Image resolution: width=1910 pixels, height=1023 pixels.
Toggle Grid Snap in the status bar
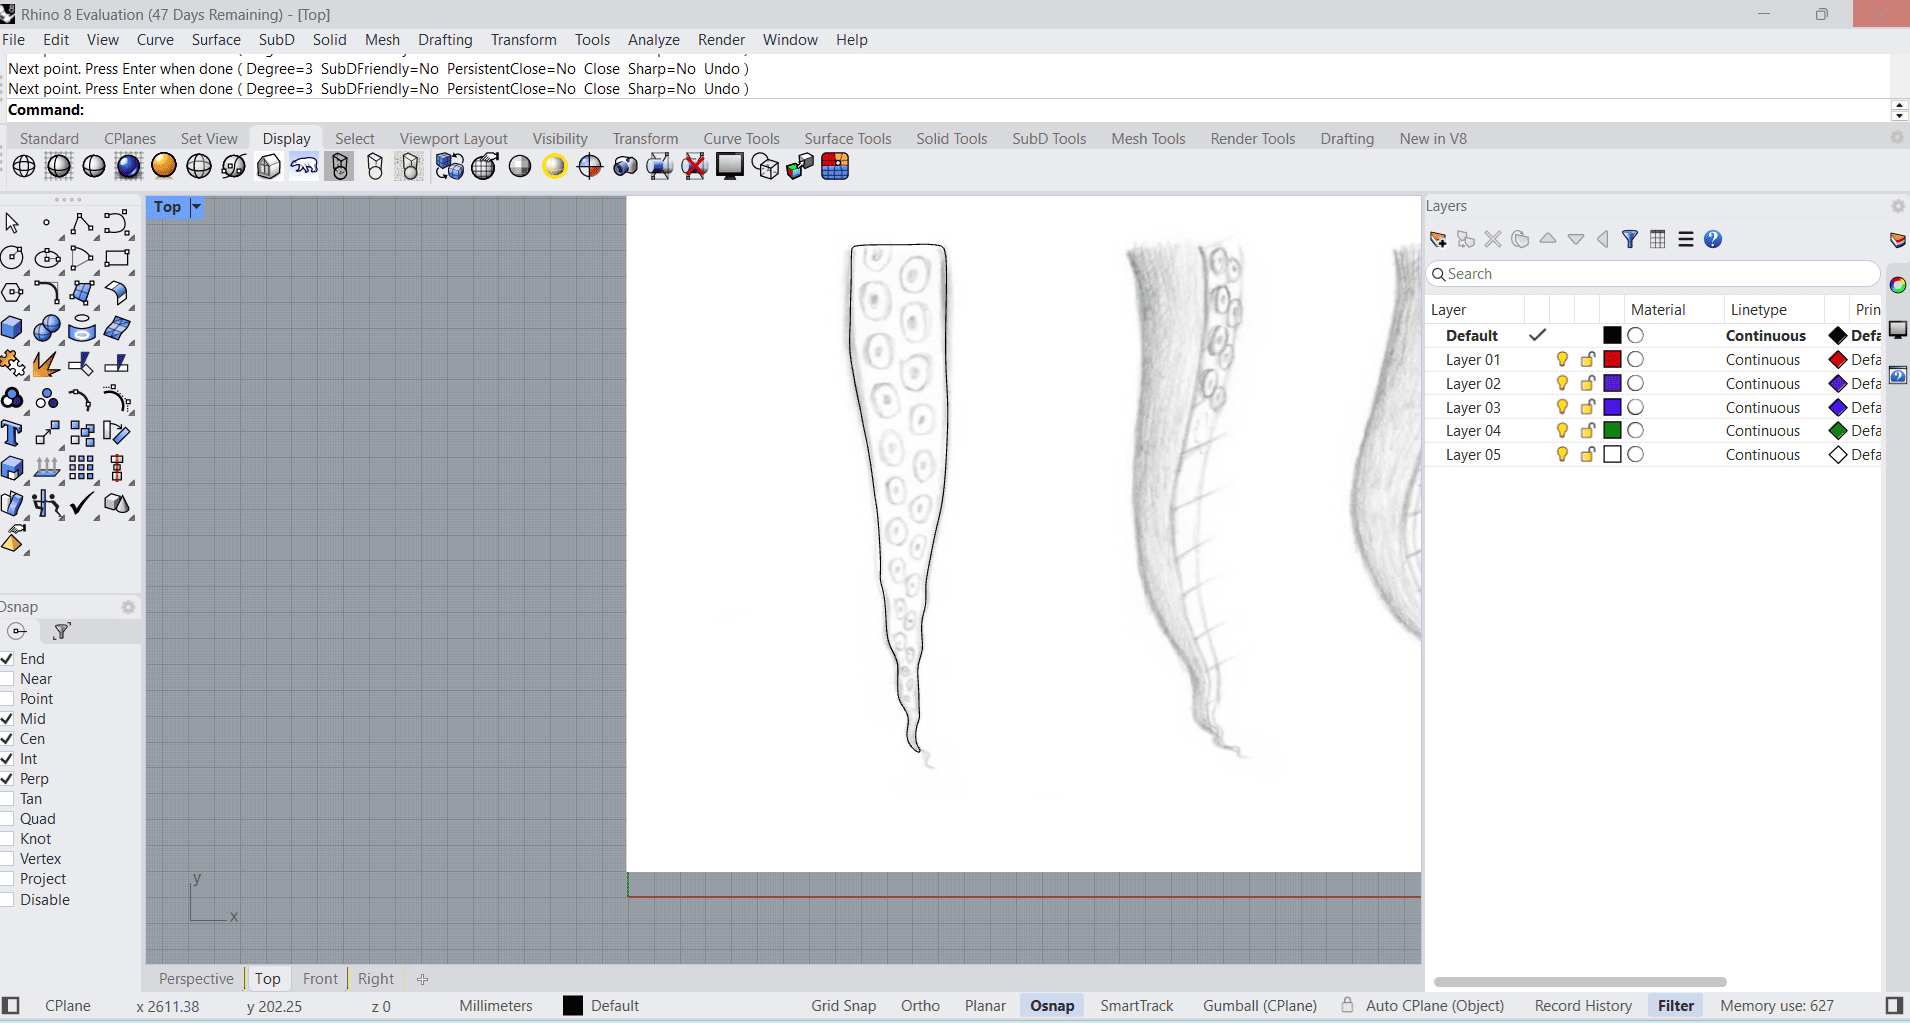click(843, 1006)
